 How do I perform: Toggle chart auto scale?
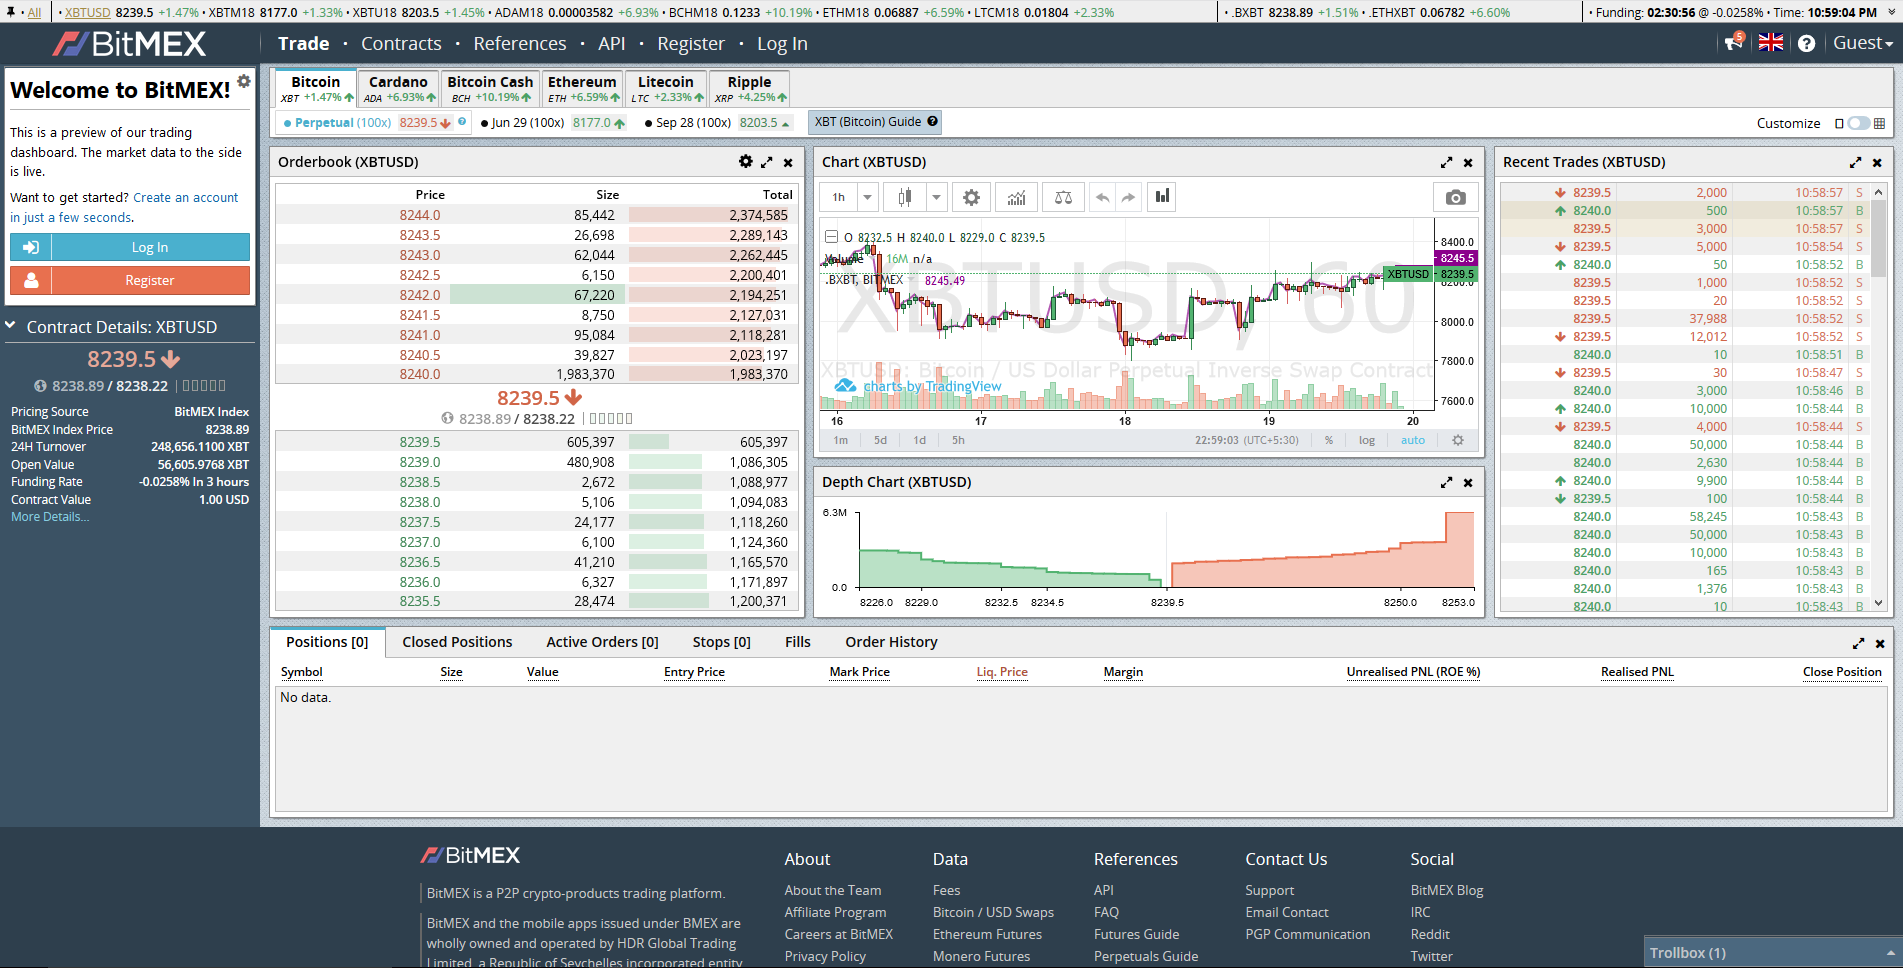[x=1413, y=440]
